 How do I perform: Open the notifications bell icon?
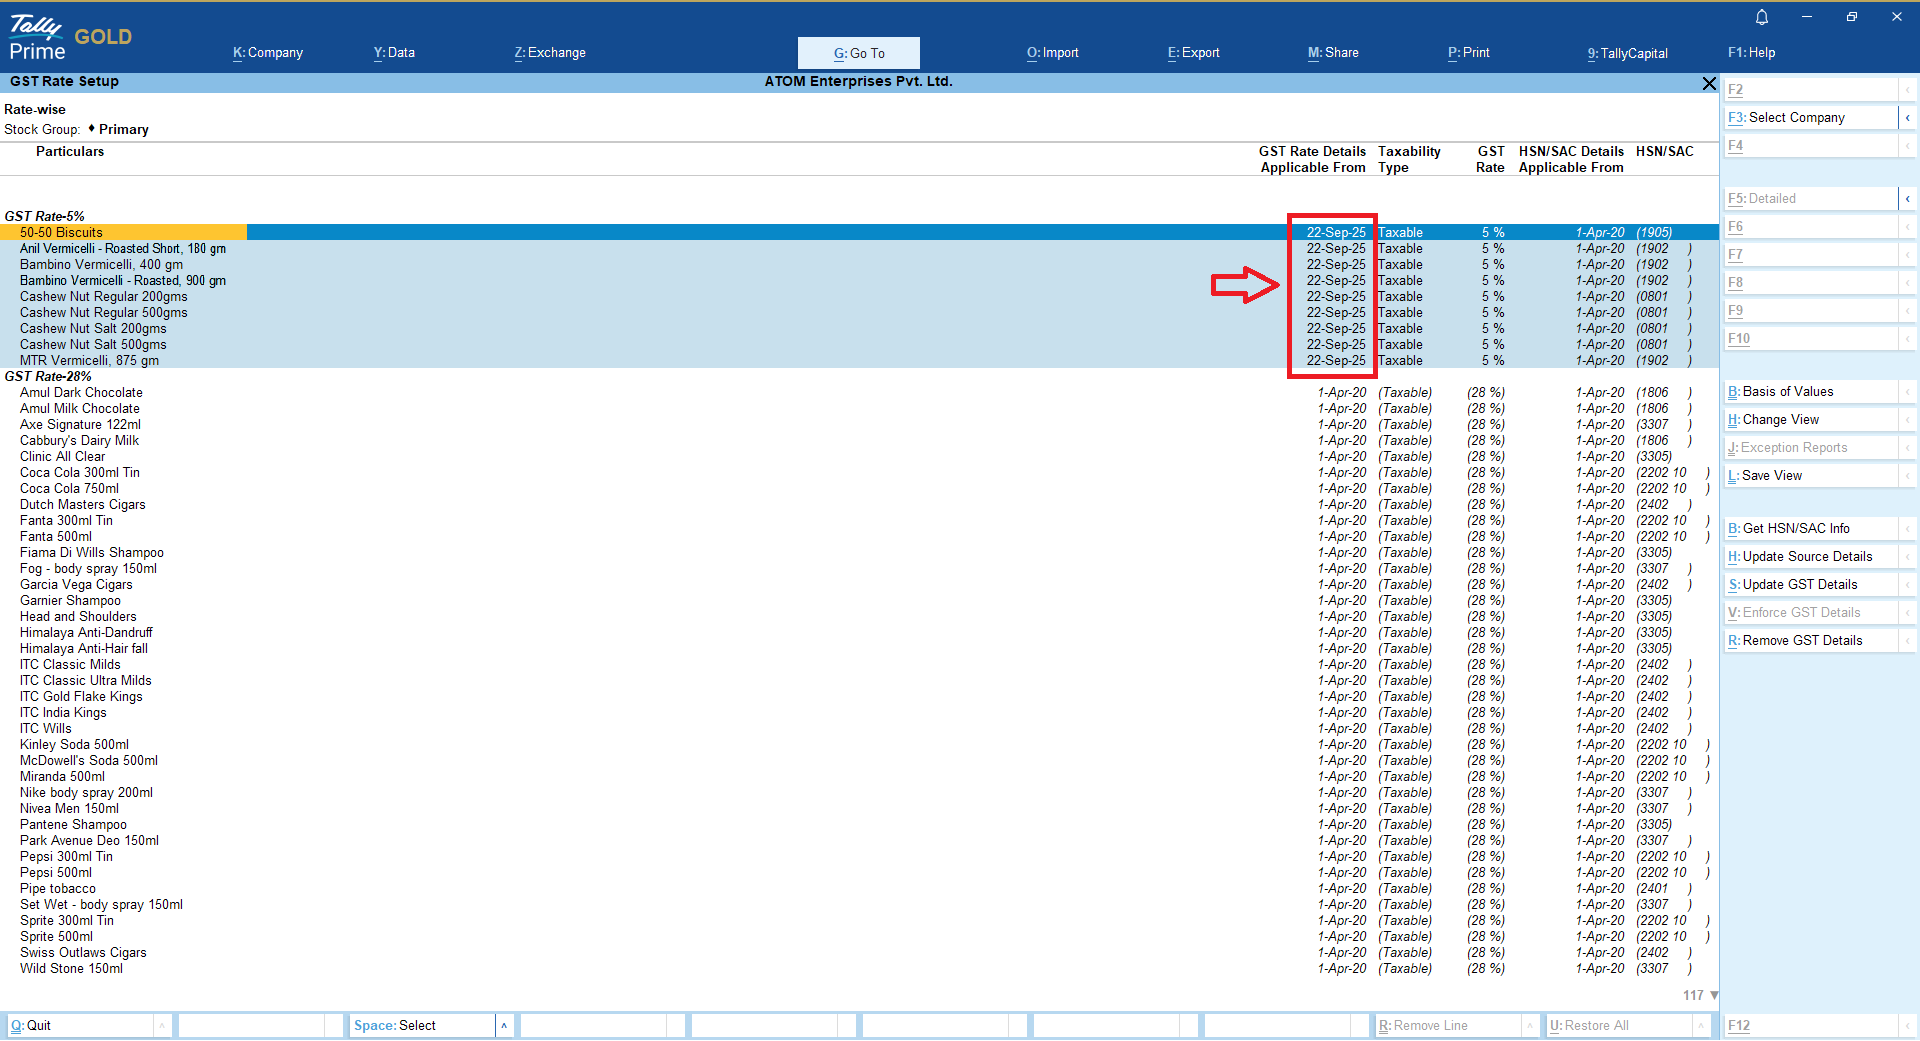click(1762, 17)
